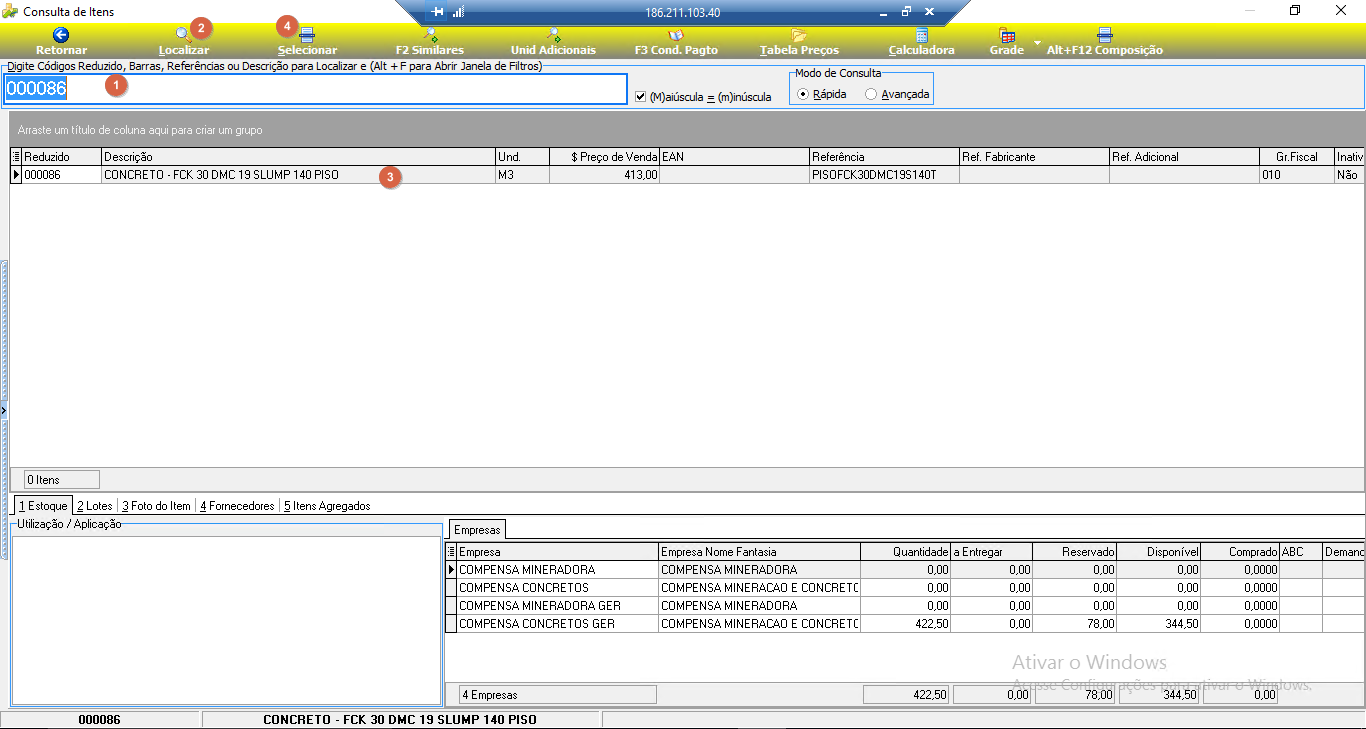Screen dimensions: 1366x729
Task: Click reference cell PISOFCK30DMC19S140T
Action: (x=885, y=175)
